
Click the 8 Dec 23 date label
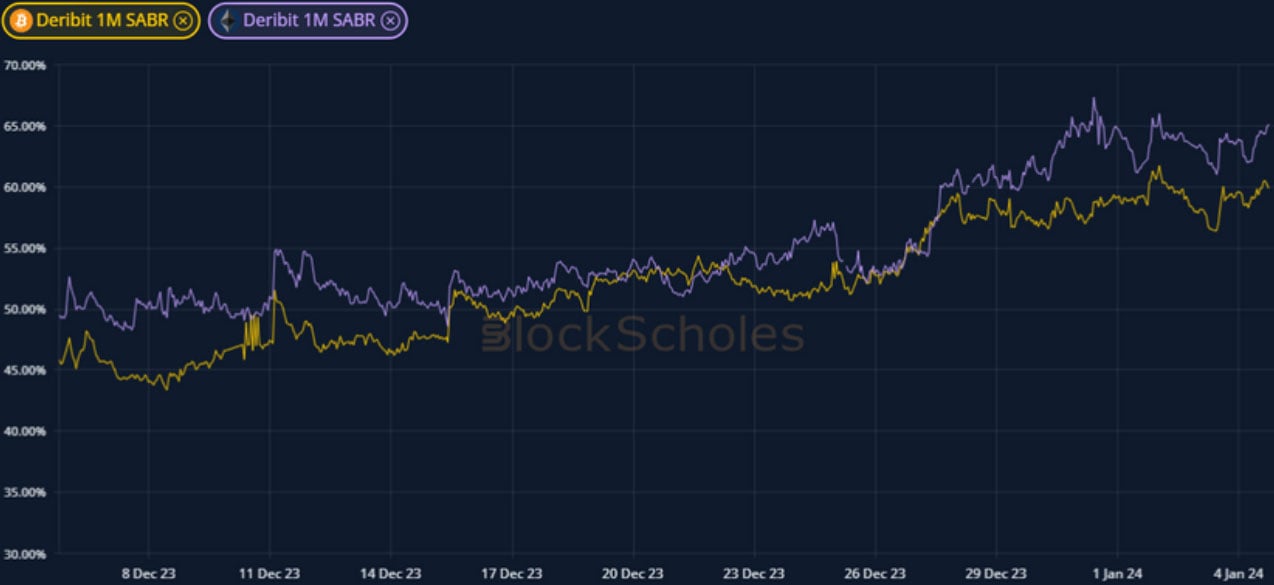[148, 573]
